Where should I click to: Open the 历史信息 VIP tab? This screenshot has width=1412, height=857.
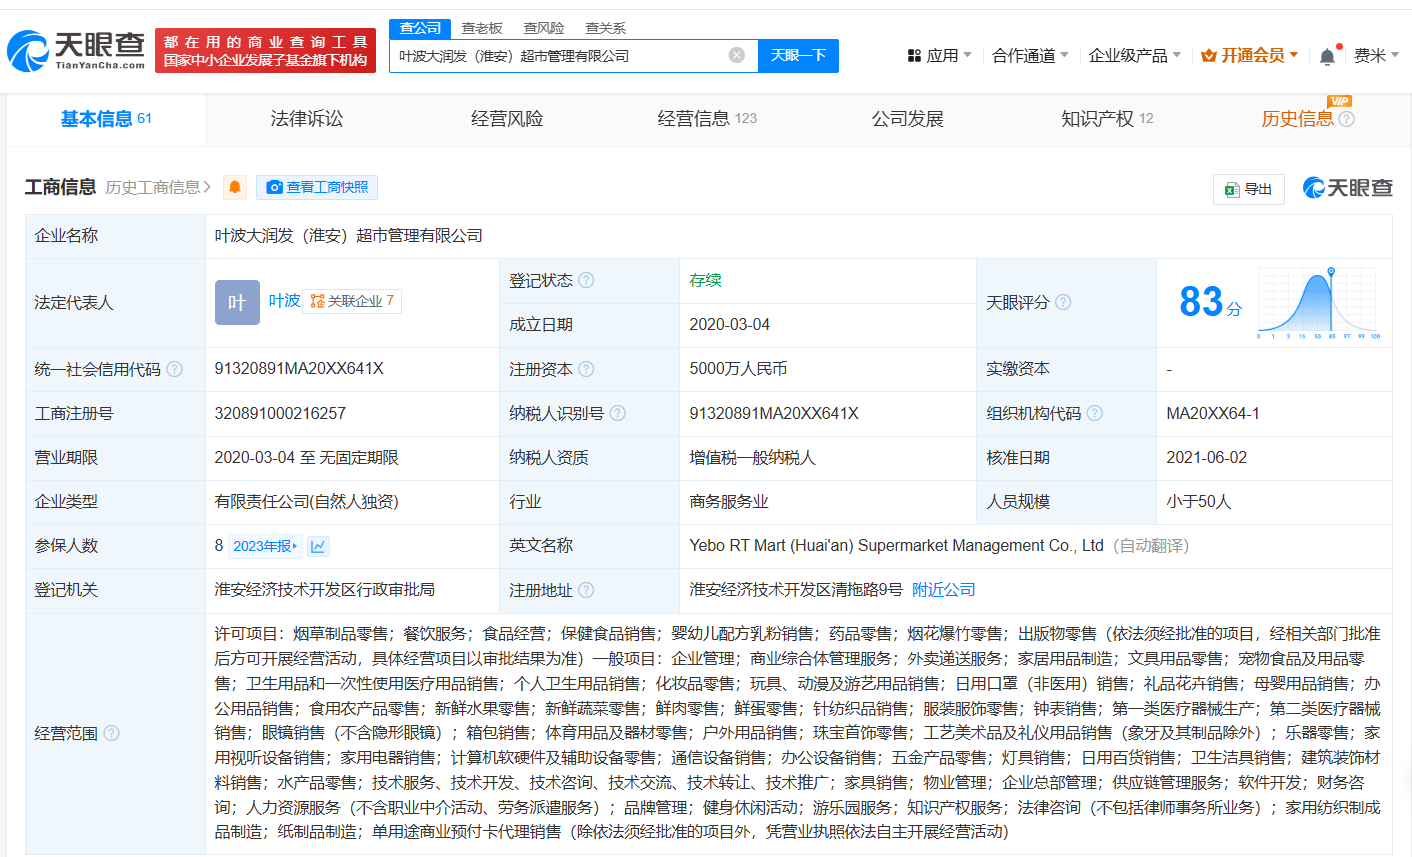point(1297,119)
